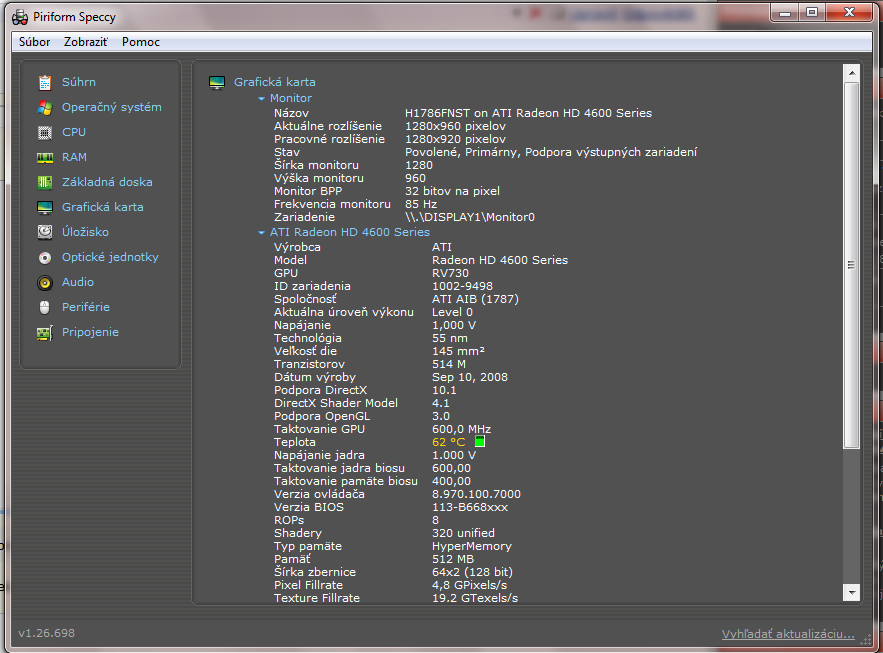
Task: Go to Optické jednotky section
Action: coord(110,257)
